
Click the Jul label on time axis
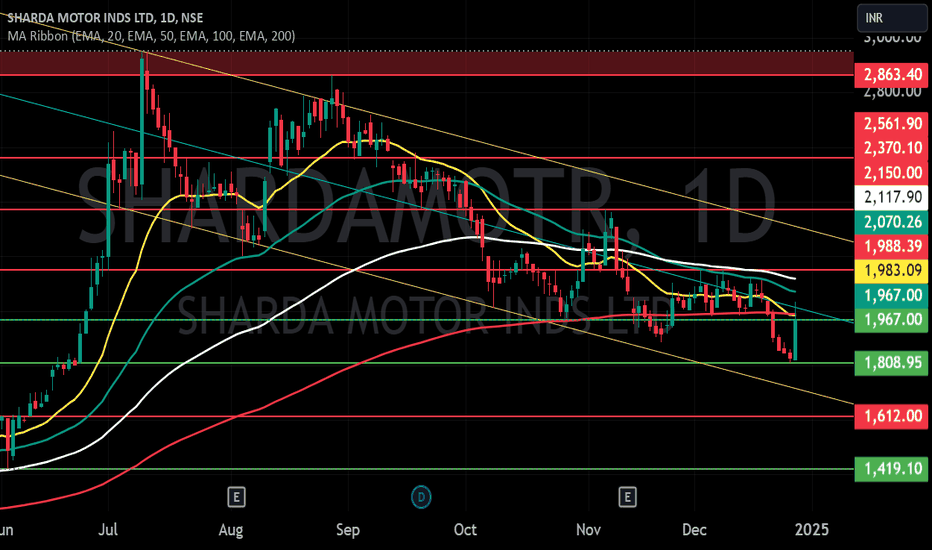[108, 529]
